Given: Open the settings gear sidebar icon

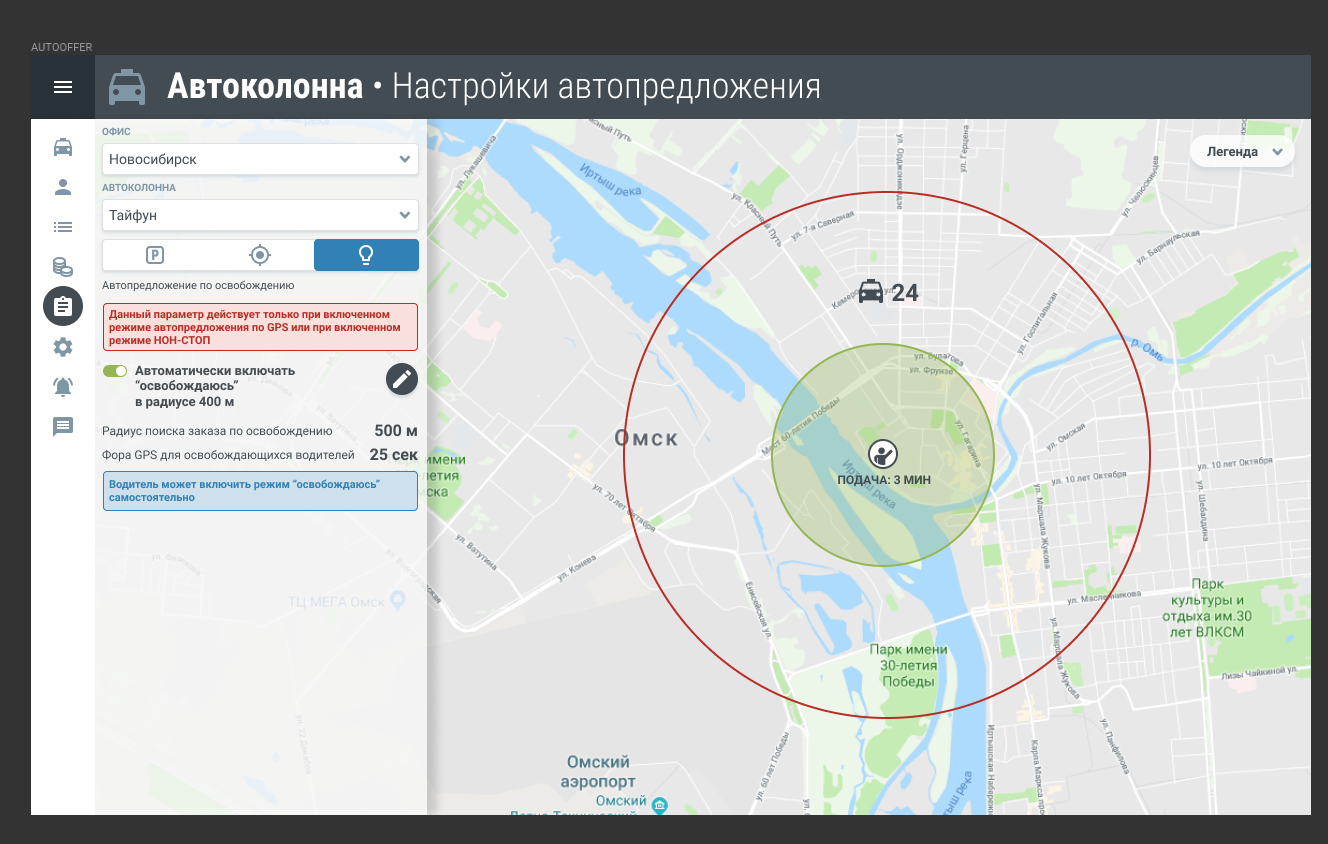Looking at the screenshot, I should click(x=63, y=347).
